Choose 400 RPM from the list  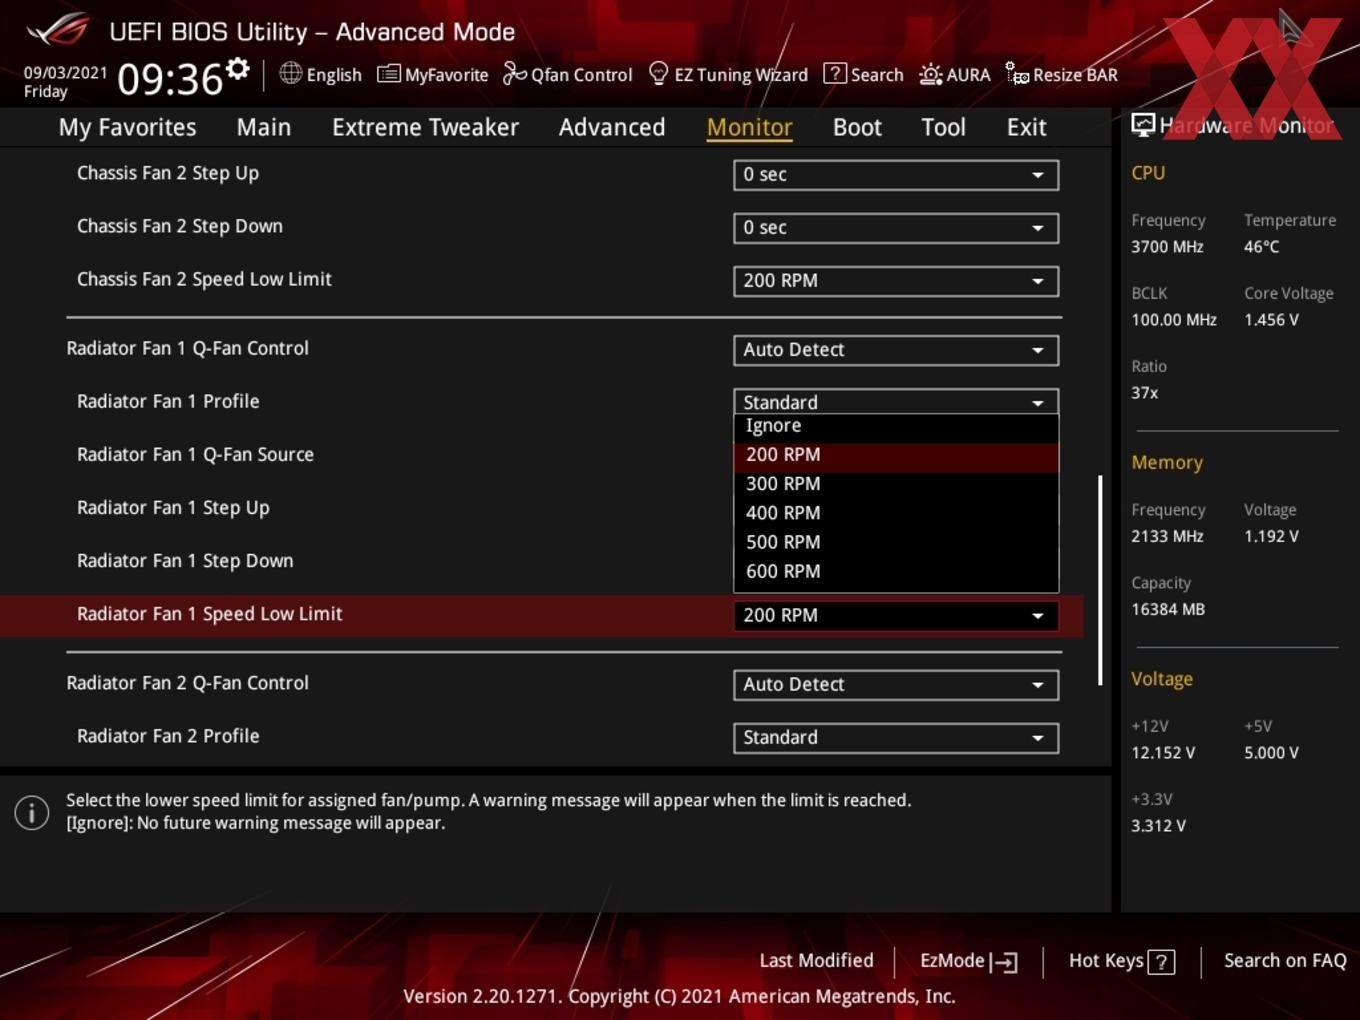pos(896,513)
